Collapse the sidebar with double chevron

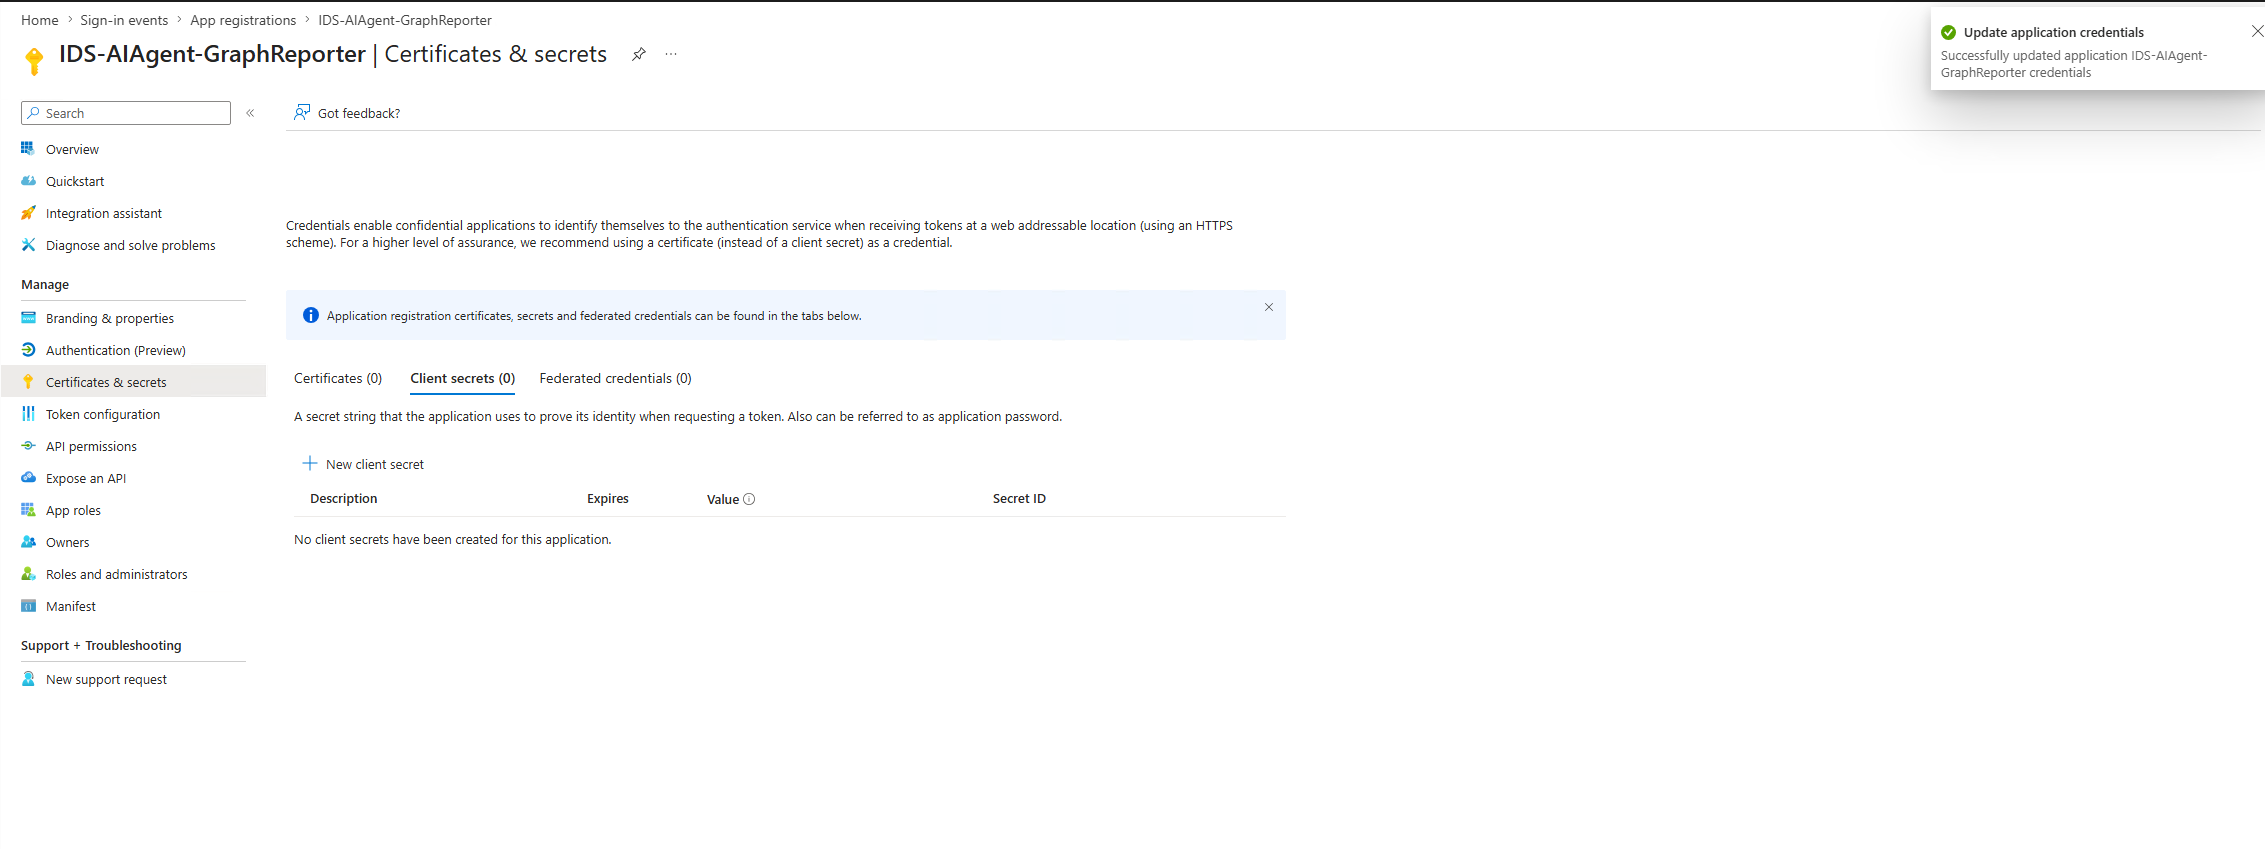[250, 113]
